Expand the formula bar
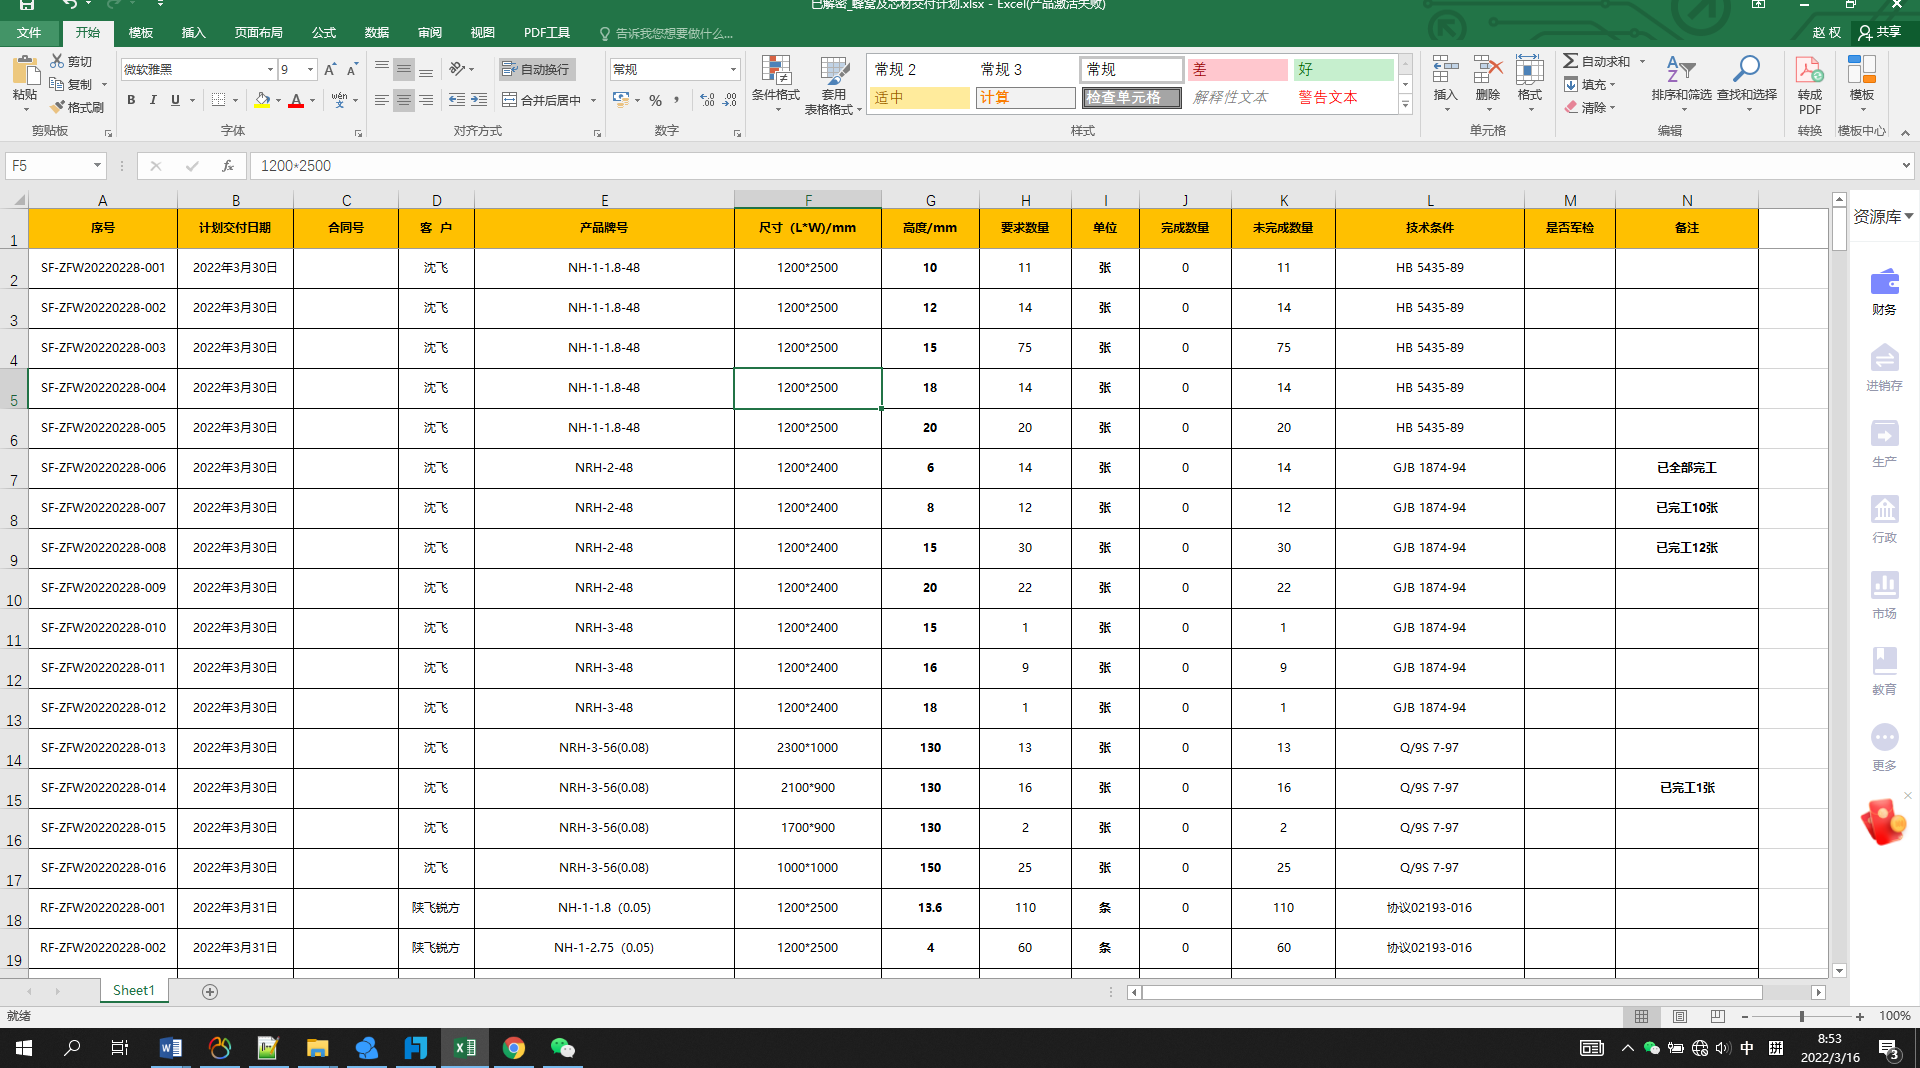The image size is (1920, 1068). point(1906,166)
